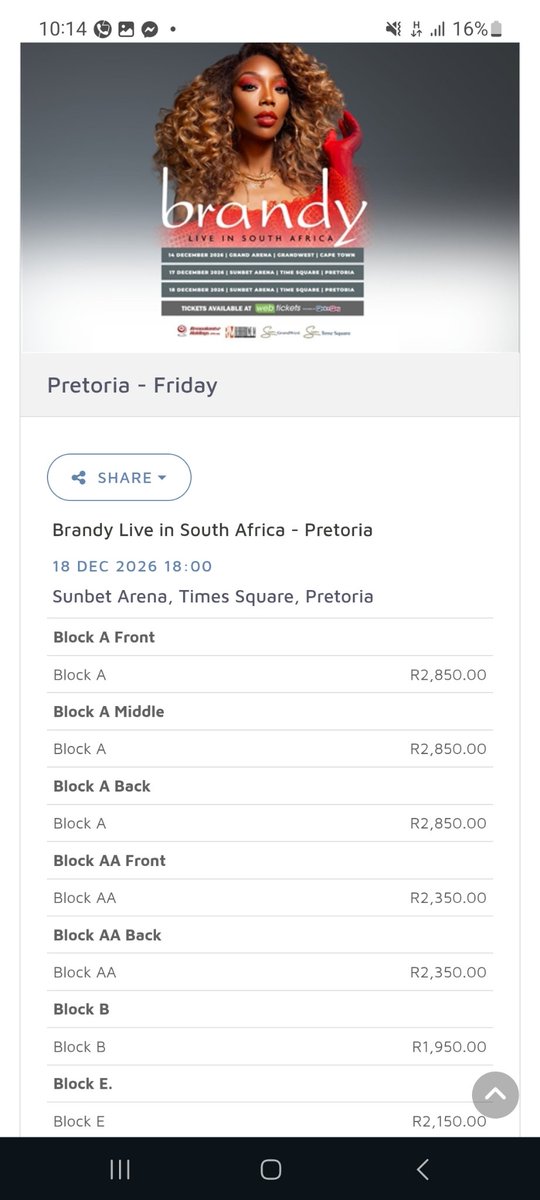
Task: Open the recent apps navigation button
Action: click(x=120, y=1169)
